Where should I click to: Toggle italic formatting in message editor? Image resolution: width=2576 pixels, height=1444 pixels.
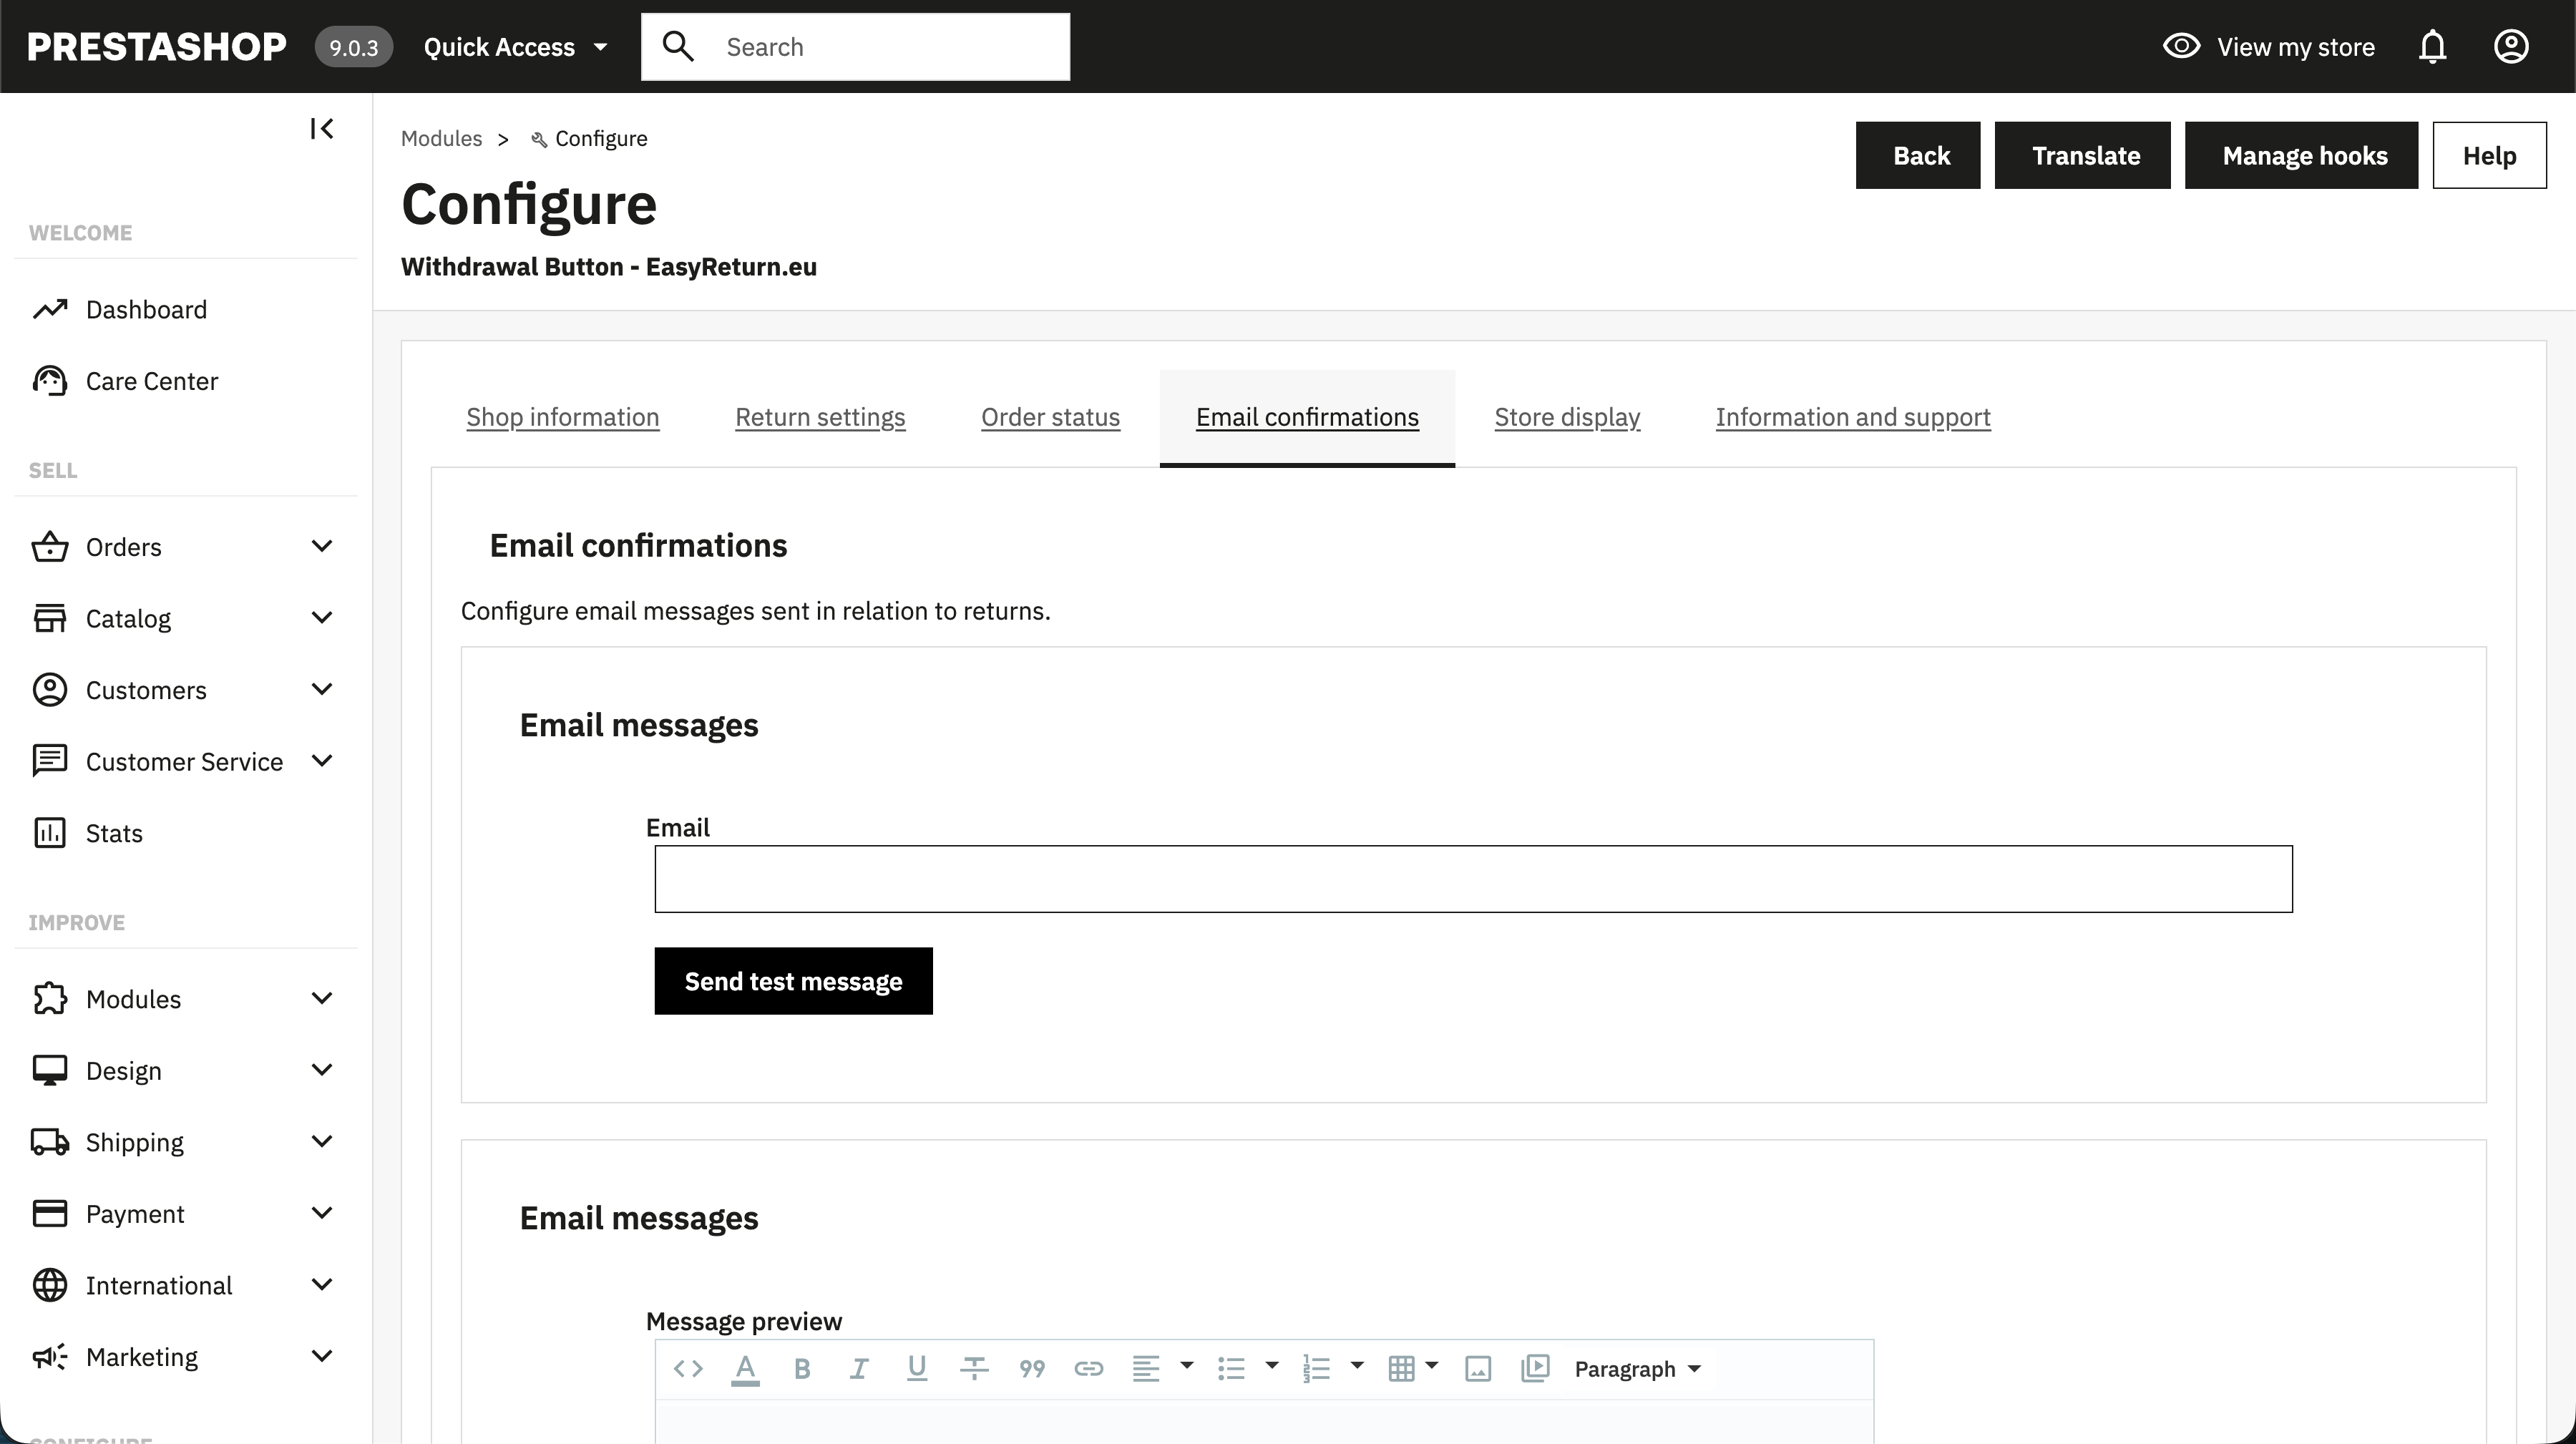pyautogui.click(x=859, y=1368)
